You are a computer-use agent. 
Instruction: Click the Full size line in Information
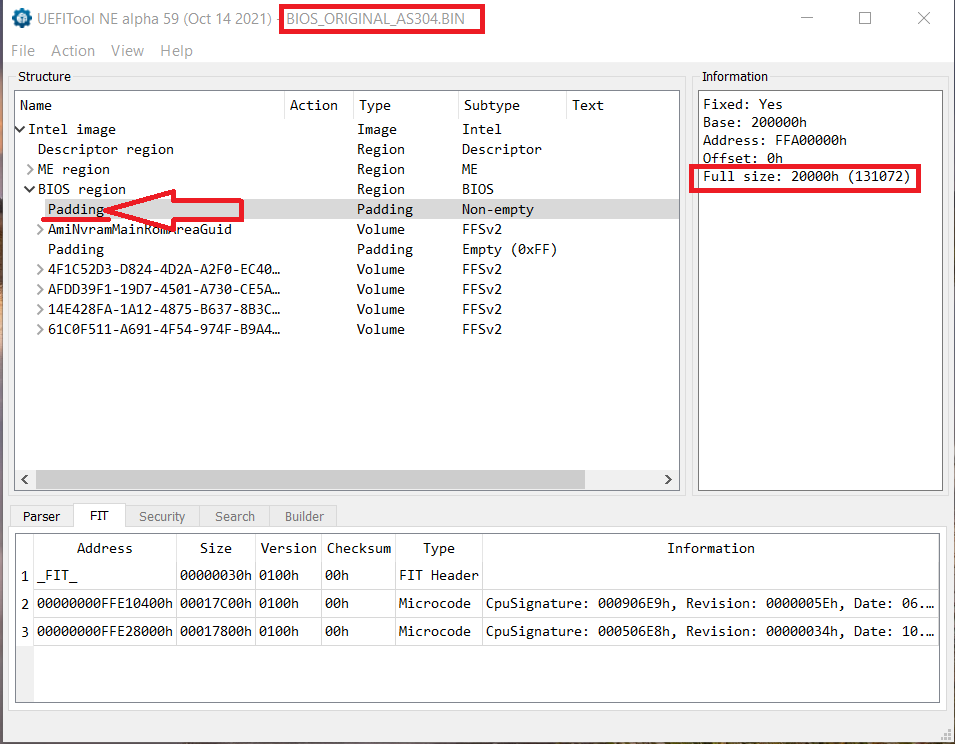(x=806, y=177)
